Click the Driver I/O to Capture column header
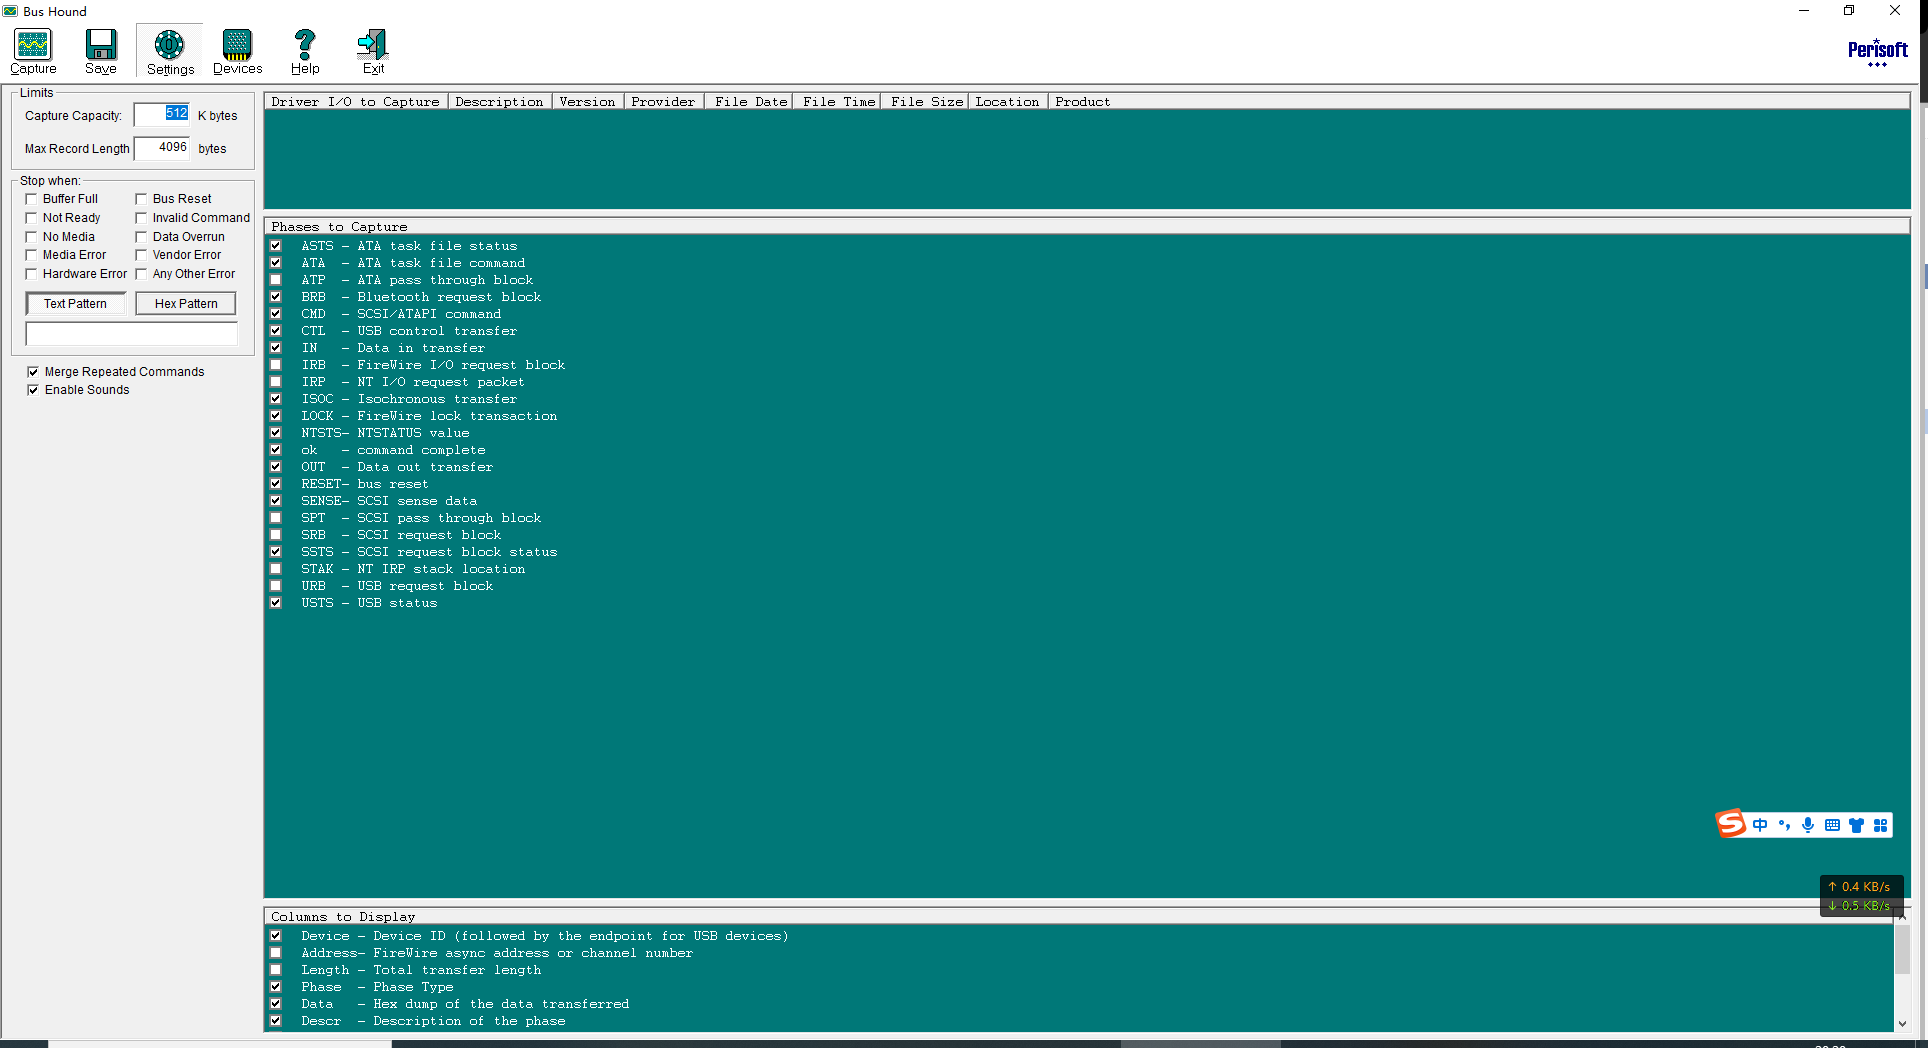The width and height of the screenshot is (1928, 1048). (x=355, y=101)
